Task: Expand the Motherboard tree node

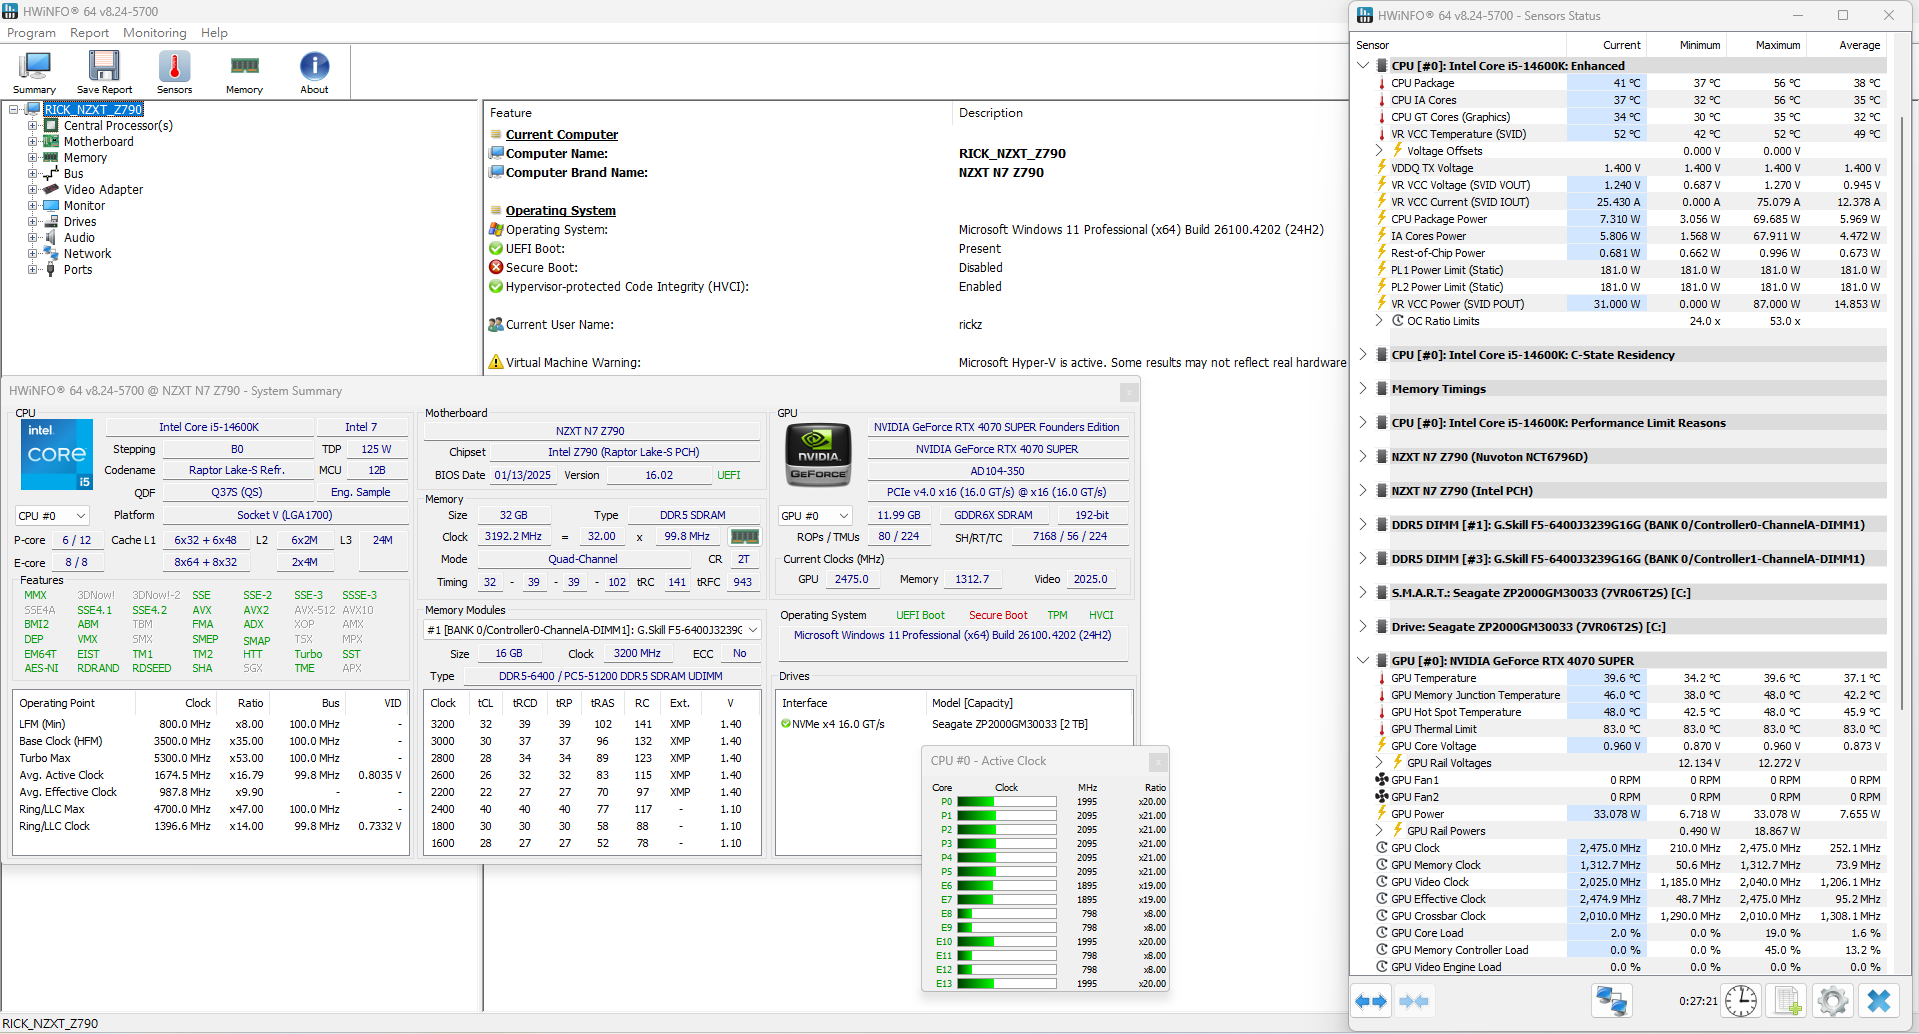Action: point(32,142)
